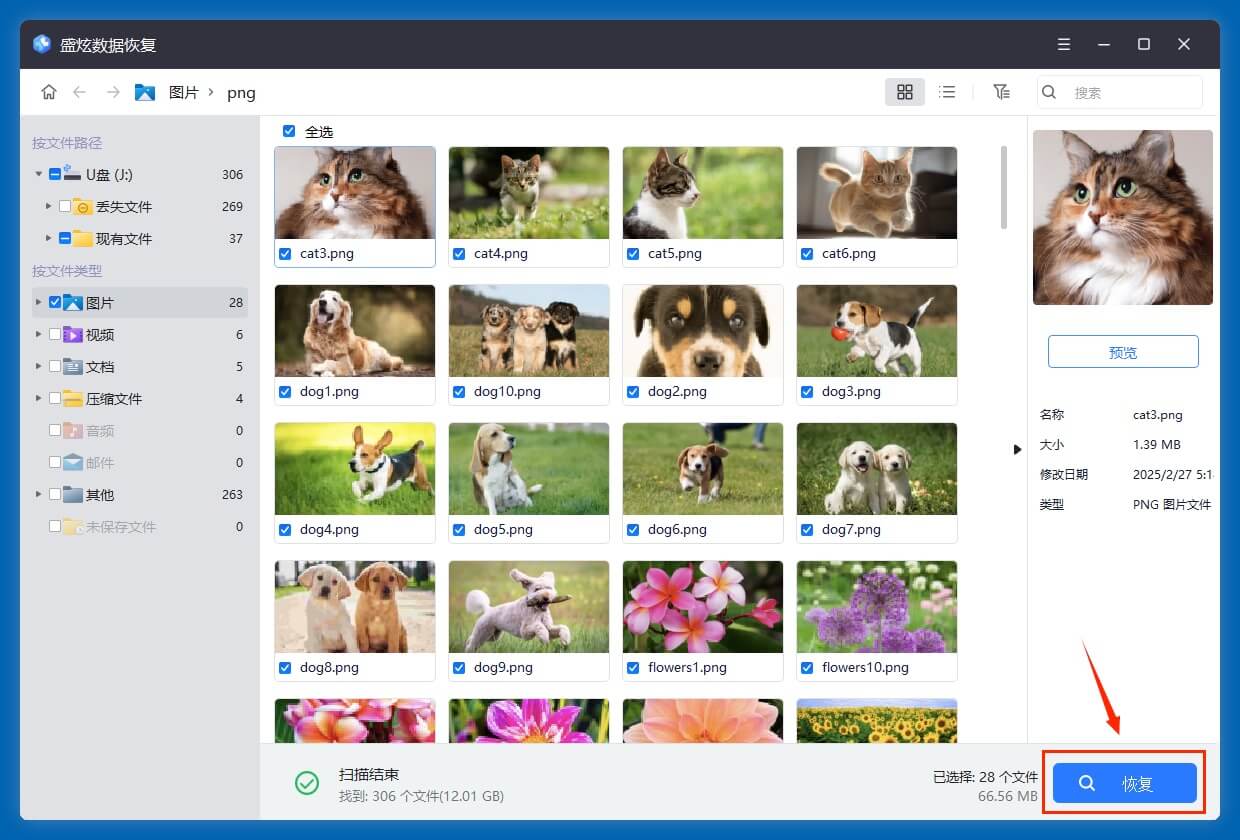Click the video file type icon
Image resolution: width=1240 pixels, height=840 pixels.
coord(73,335)
